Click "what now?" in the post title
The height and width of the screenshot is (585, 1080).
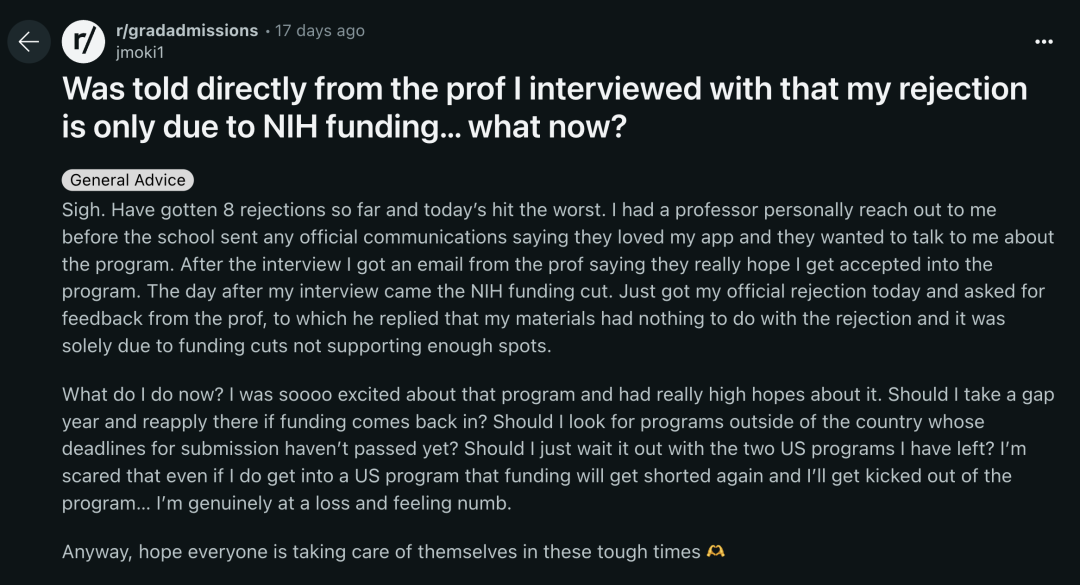(x=548, y=127)
